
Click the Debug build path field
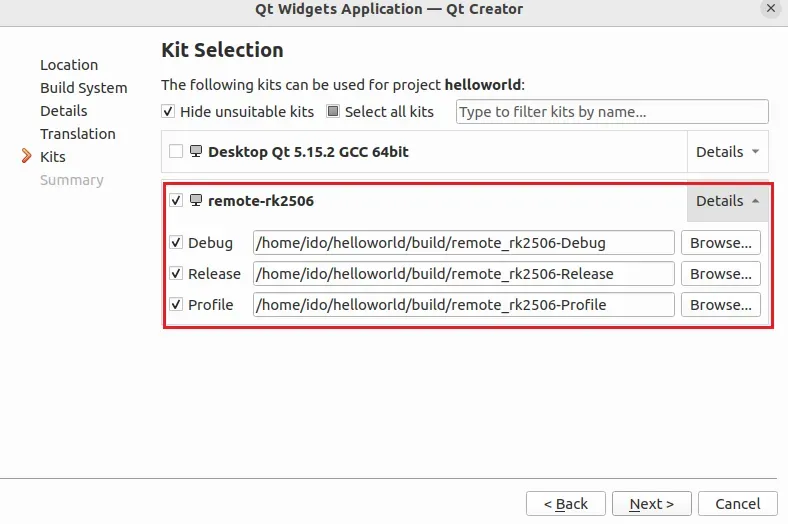(x=463, y=243)
